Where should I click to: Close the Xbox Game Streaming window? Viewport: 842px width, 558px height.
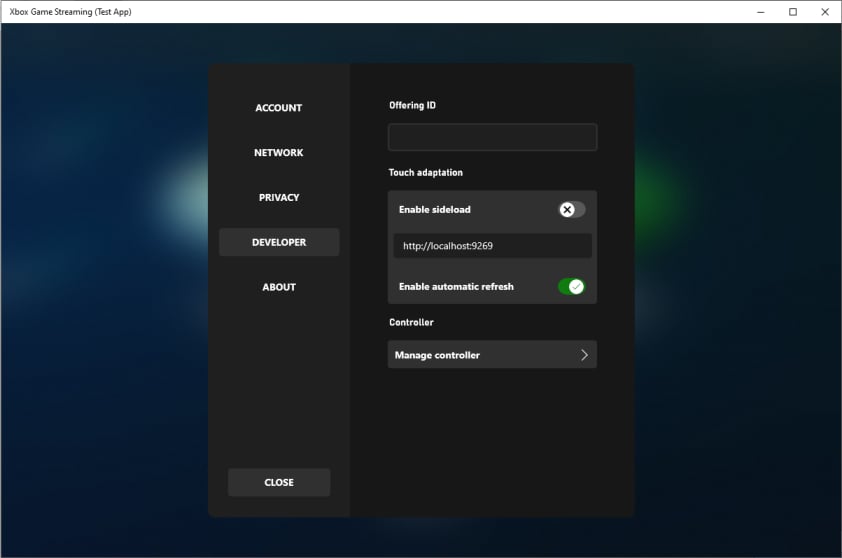click(x=825, y=12)
